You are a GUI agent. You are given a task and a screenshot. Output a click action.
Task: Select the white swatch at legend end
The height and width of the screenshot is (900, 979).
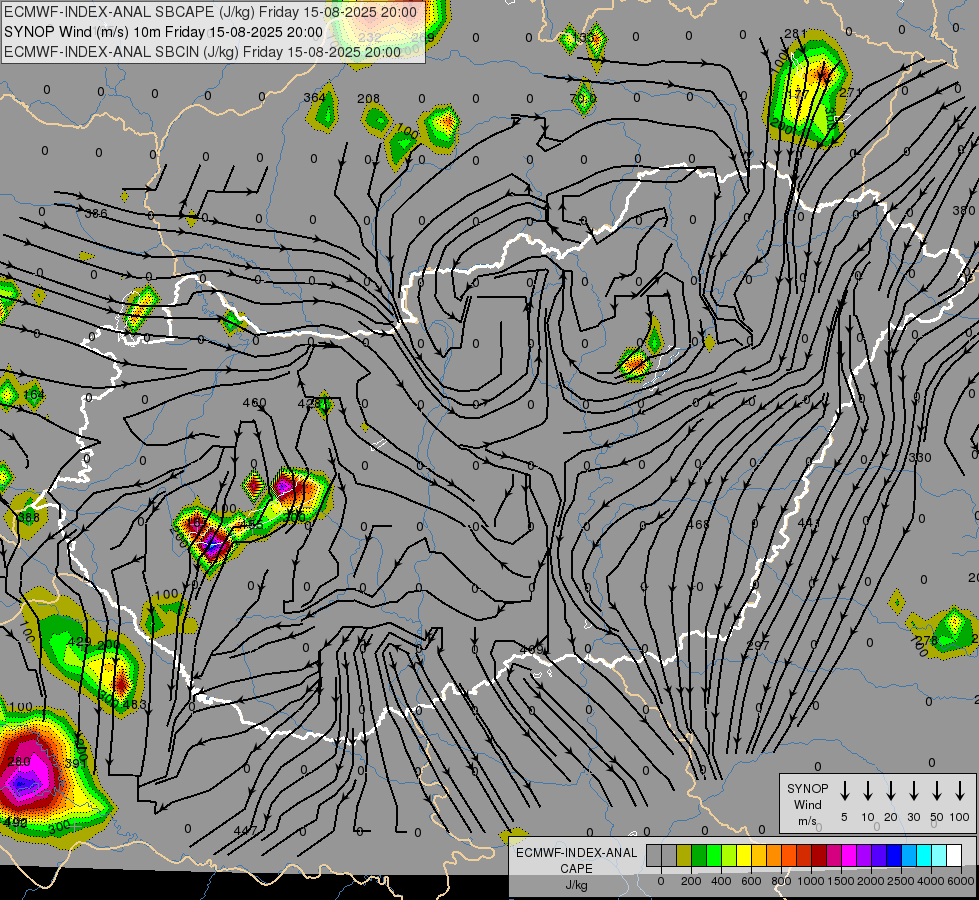click(953, 855)
